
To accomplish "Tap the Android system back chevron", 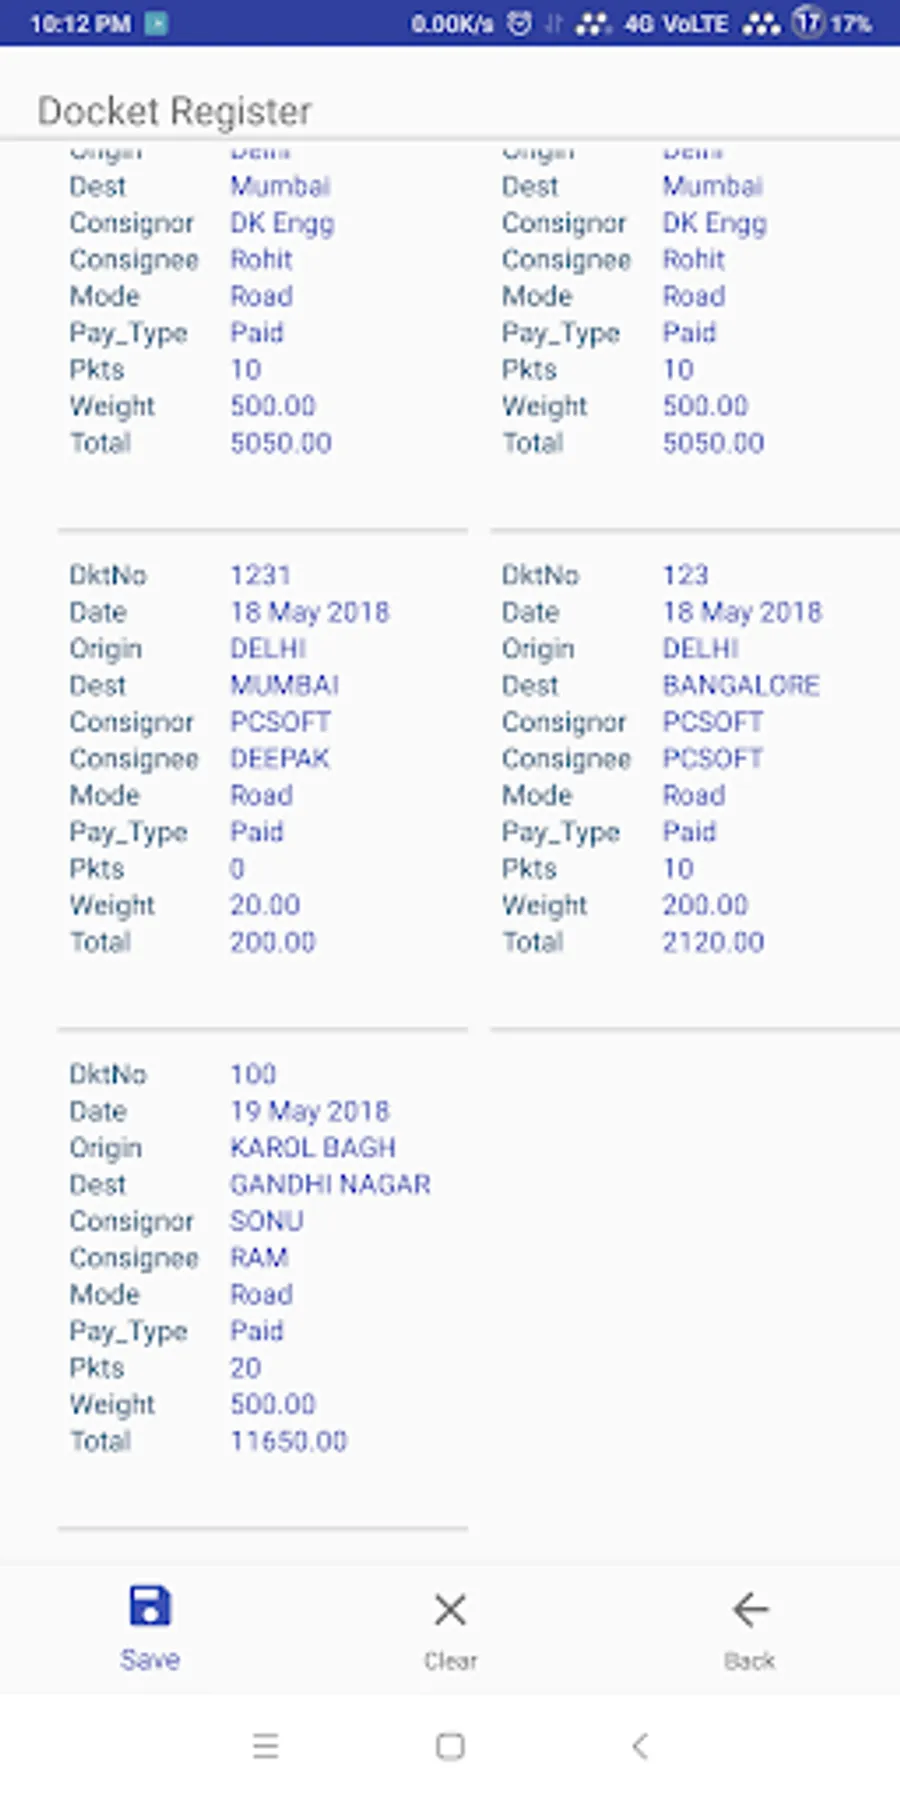I will 640,1746.
